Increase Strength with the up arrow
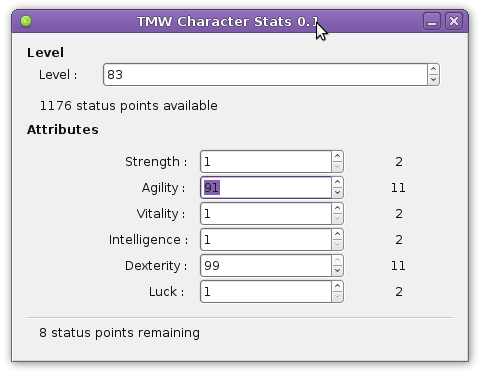482x375 pixels. [337, 156]
